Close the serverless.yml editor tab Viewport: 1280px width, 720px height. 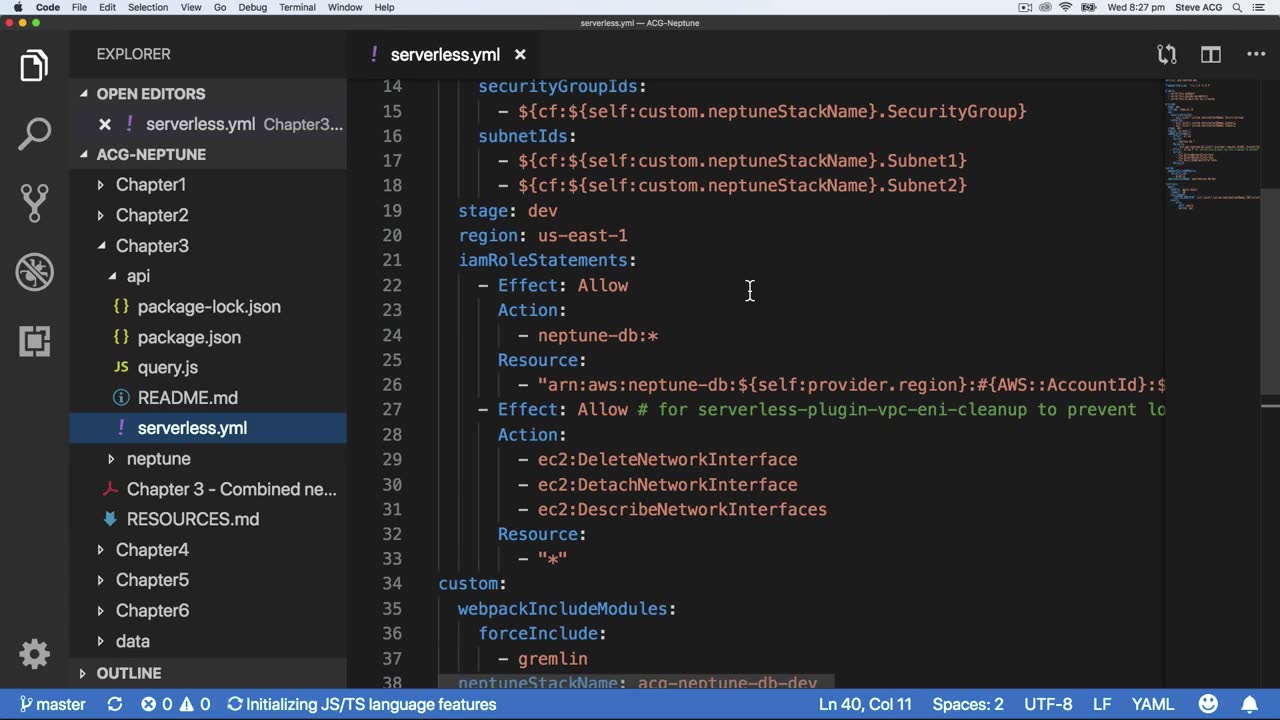pos(520,55)
